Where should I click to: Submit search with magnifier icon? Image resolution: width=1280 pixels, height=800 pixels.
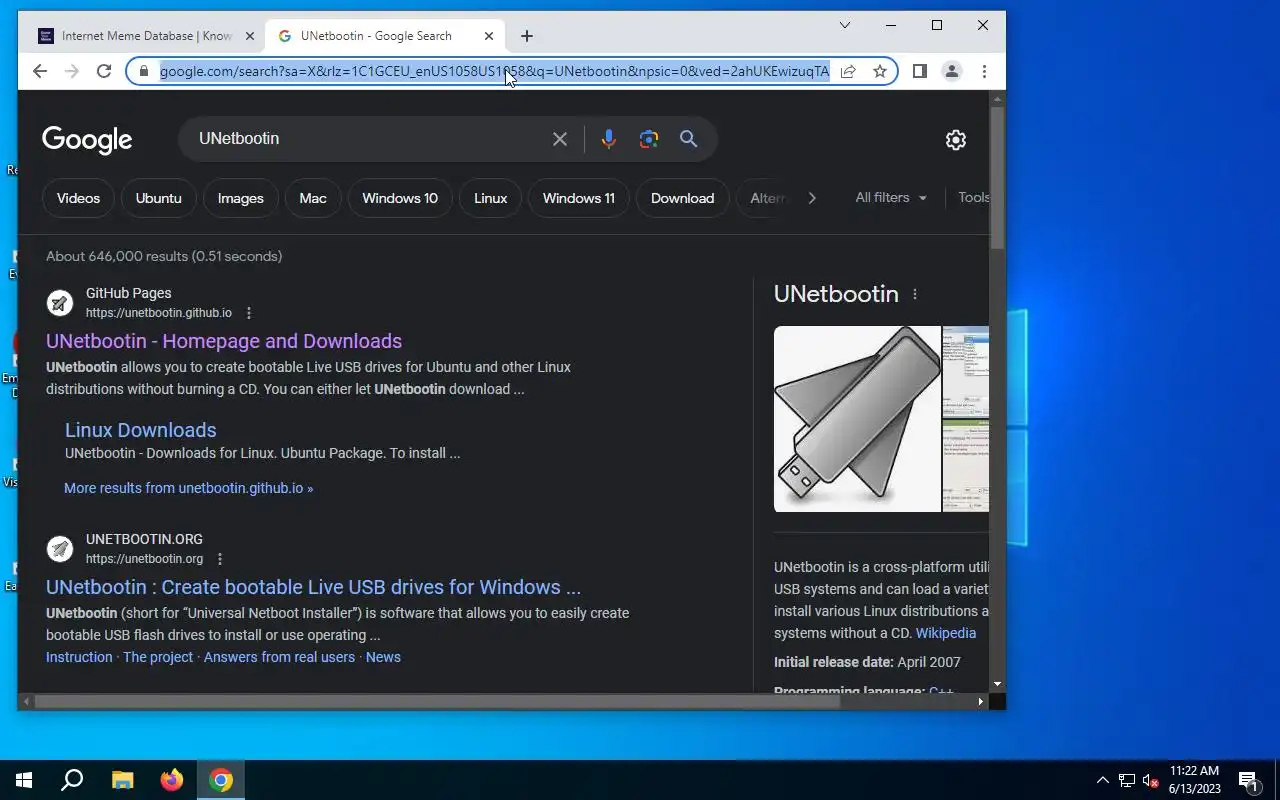click(689, 139)
